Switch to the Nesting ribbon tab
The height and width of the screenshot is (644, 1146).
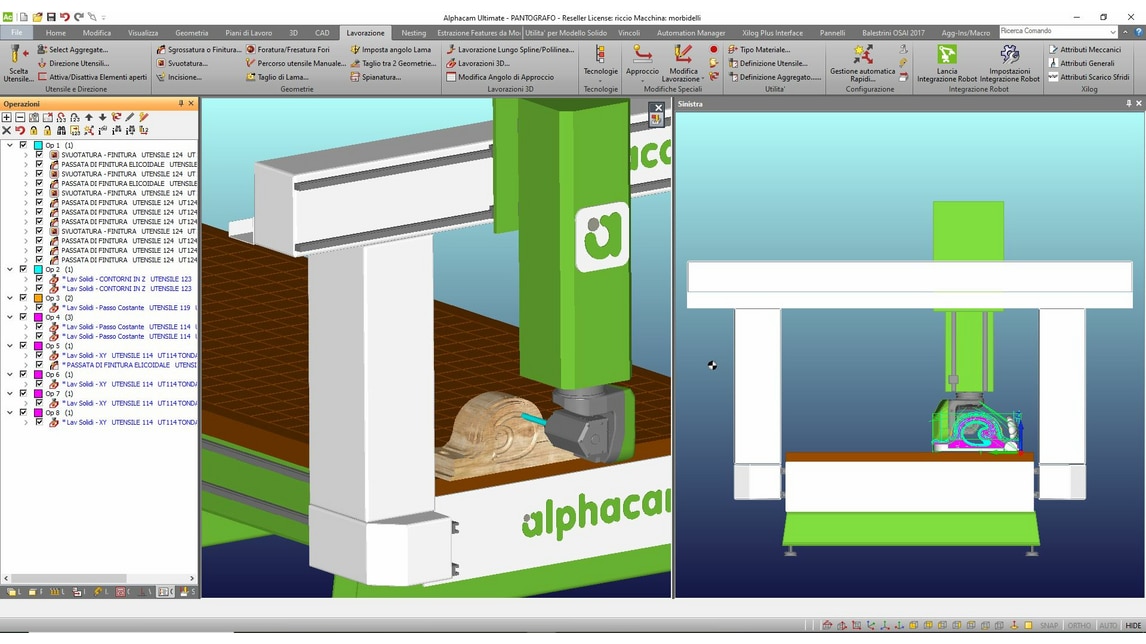412,32
